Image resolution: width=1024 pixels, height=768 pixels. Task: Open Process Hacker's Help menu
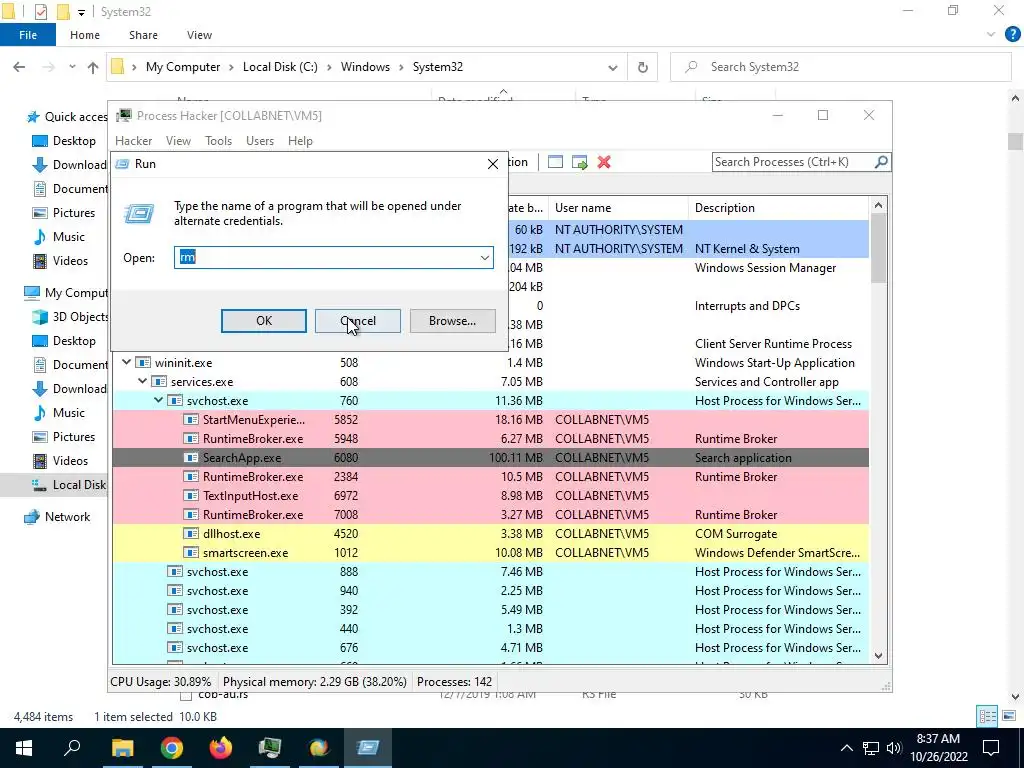300,140
